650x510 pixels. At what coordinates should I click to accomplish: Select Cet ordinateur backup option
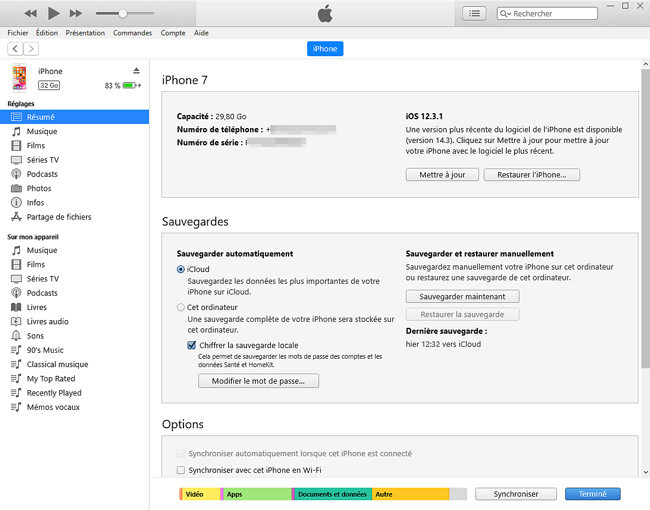click(180, 307)
